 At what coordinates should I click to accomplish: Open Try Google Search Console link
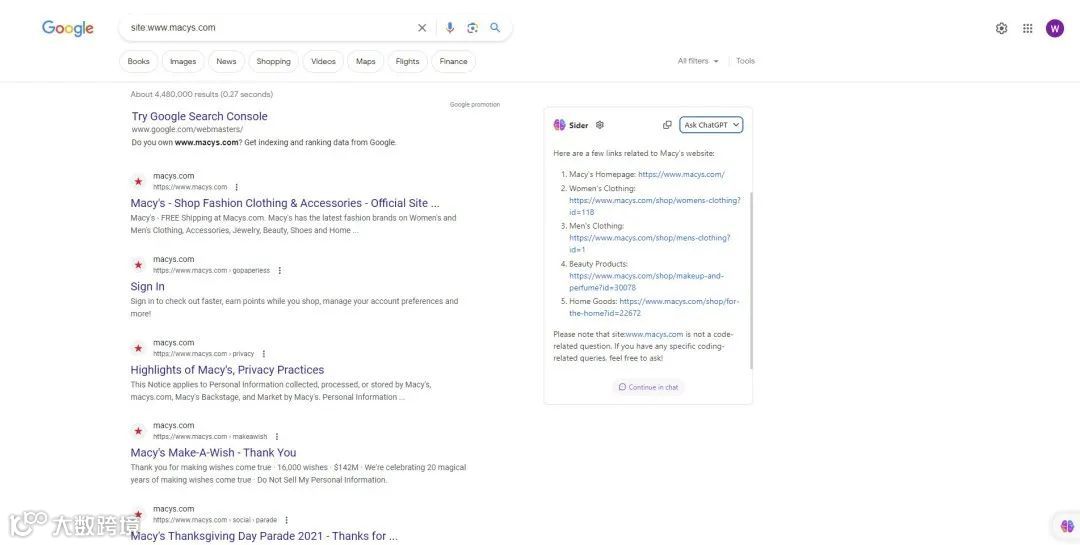pyautogui.click(x=200, y=116)
